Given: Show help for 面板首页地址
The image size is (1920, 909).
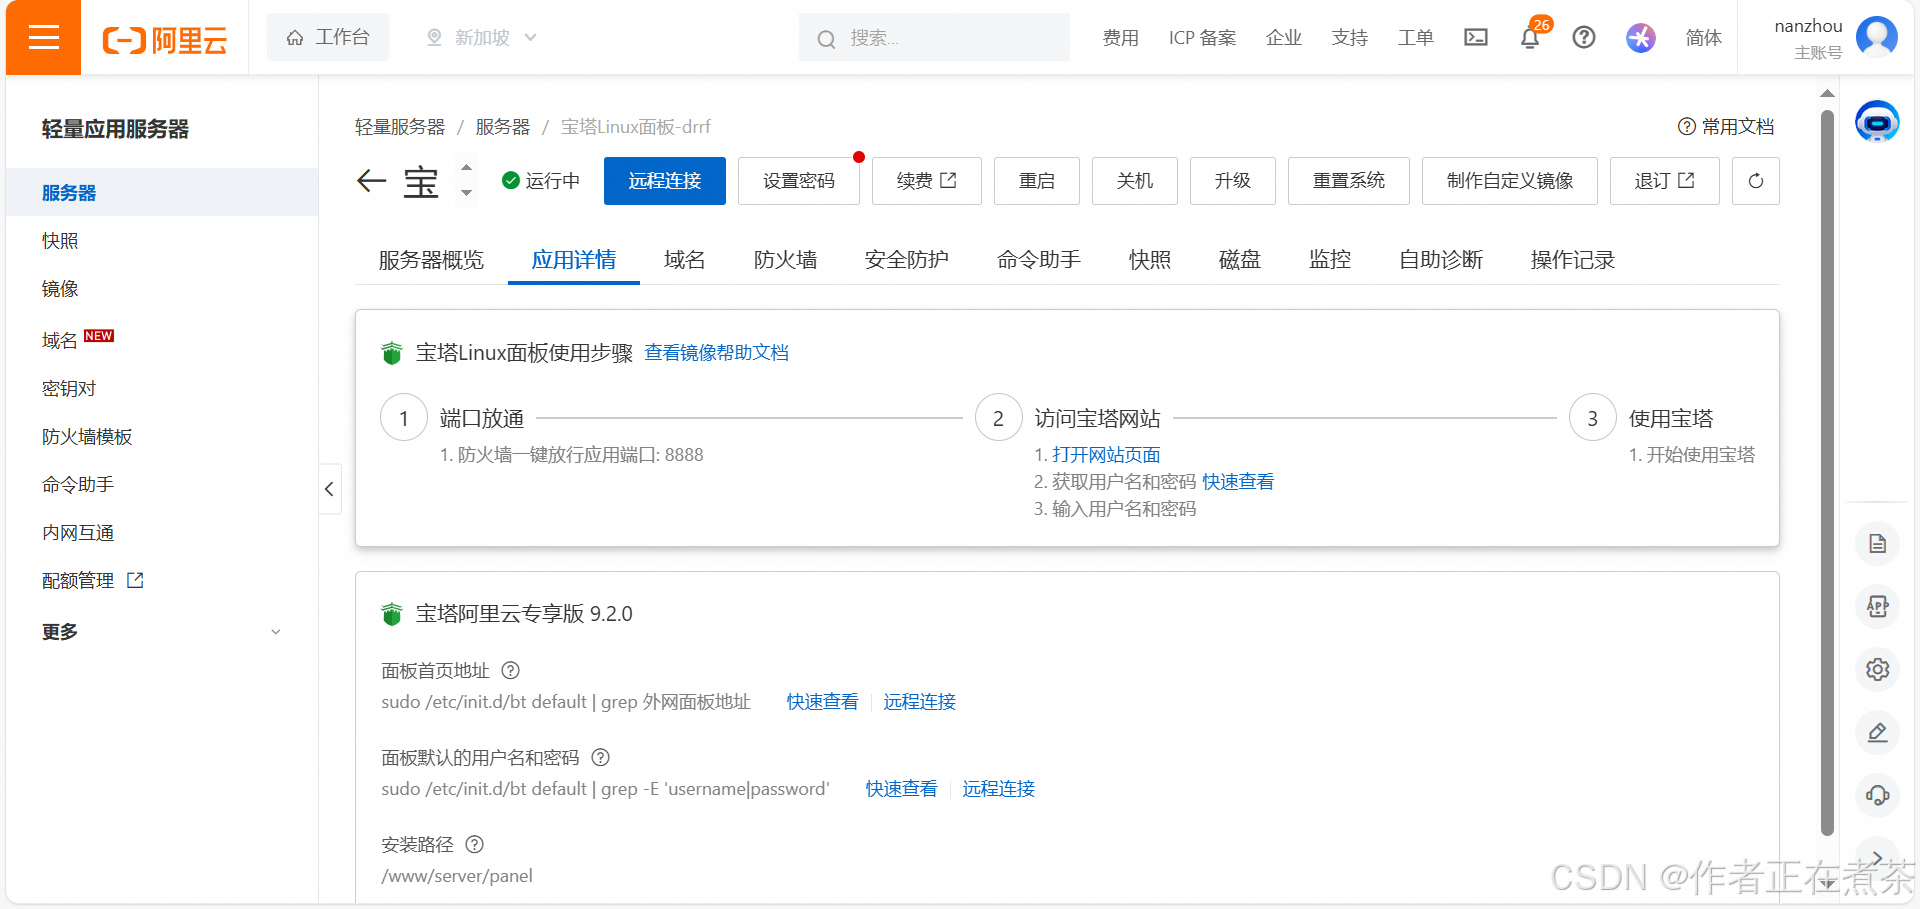Looking at the screenshot, I should 510,671.
